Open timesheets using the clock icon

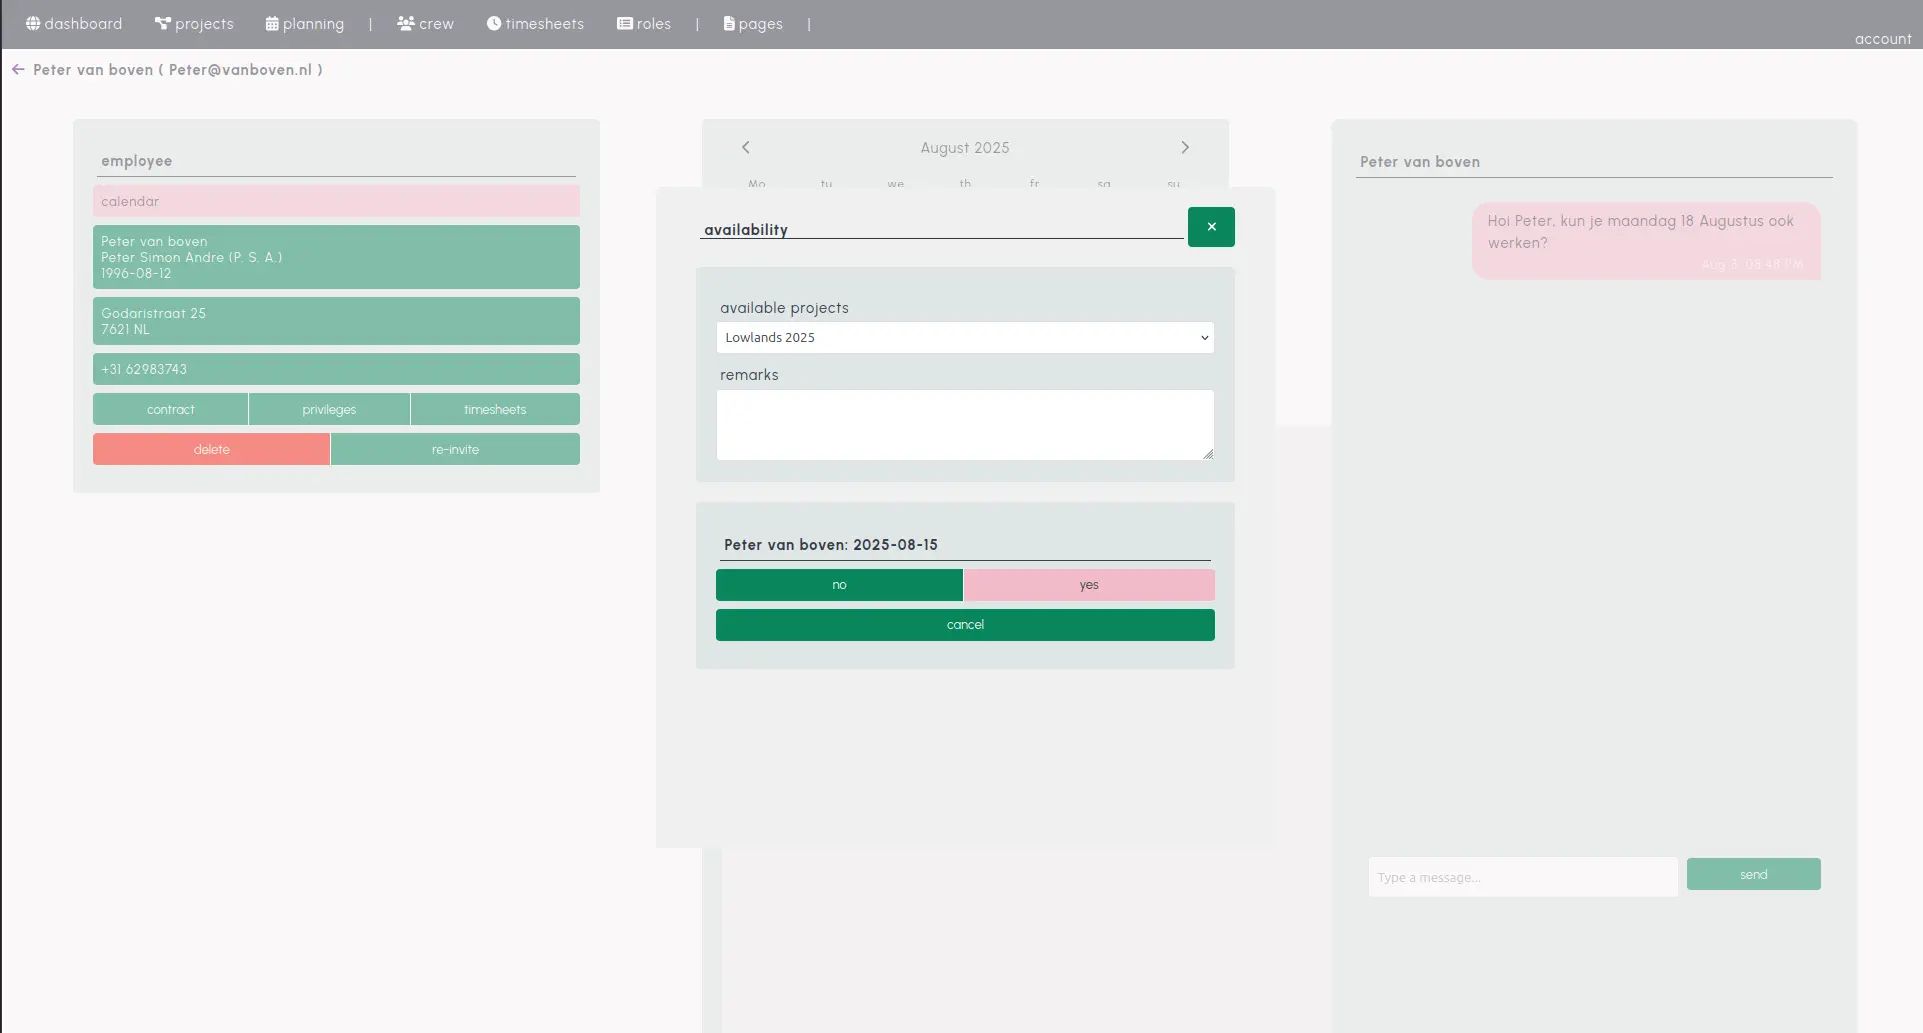[493, 23]
